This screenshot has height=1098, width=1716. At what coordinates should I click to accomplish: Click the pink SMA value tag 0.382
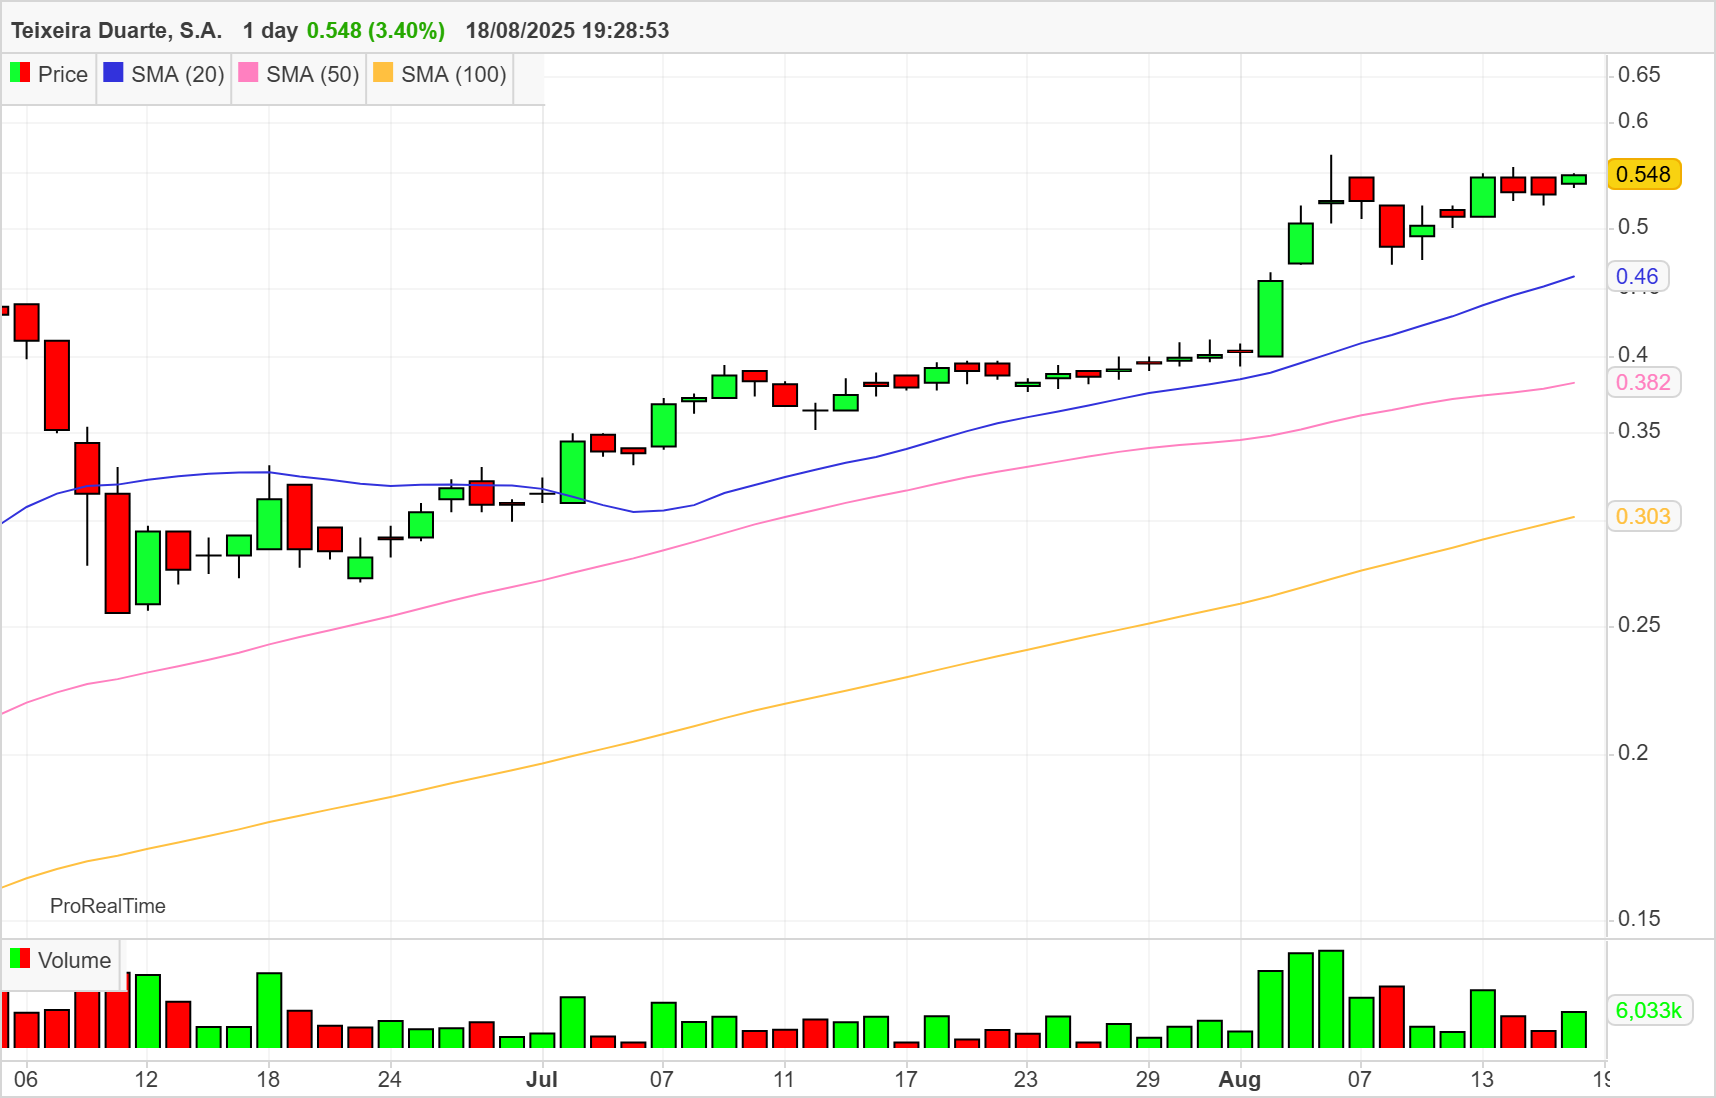1644,382
